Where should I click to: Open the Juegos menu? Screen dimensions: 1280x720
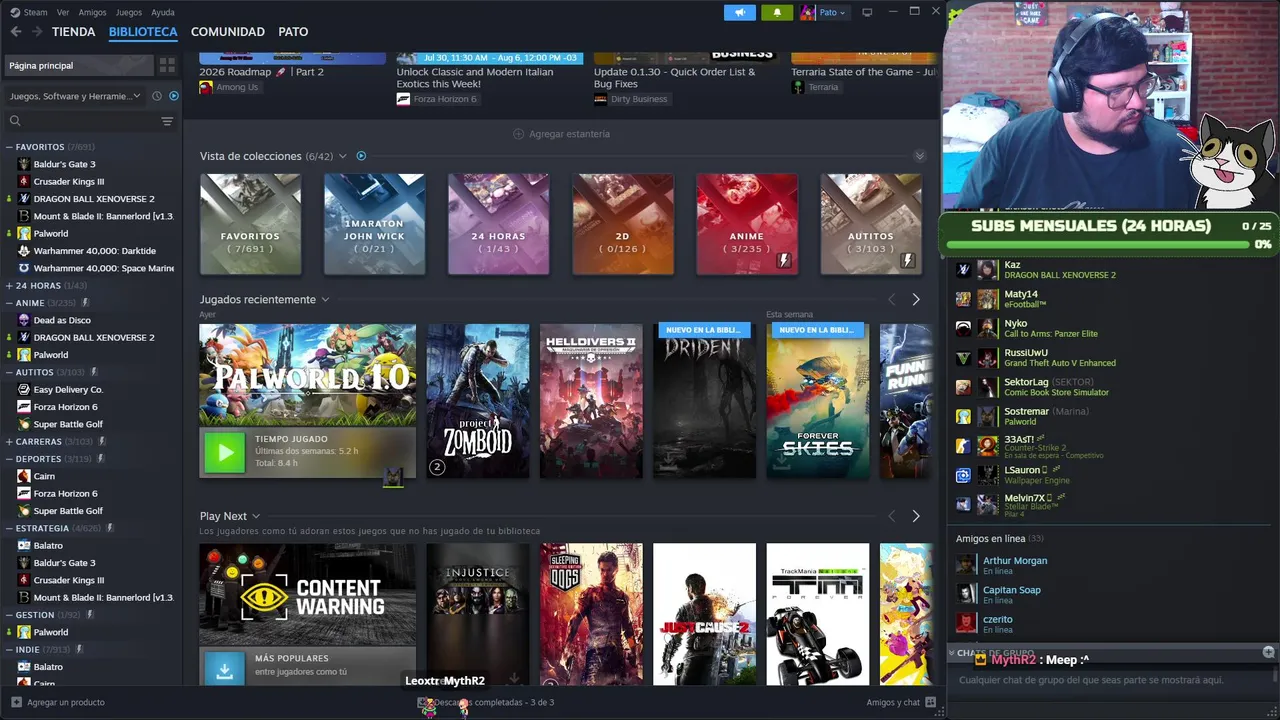pyautogui.click(x=129, y=12)
